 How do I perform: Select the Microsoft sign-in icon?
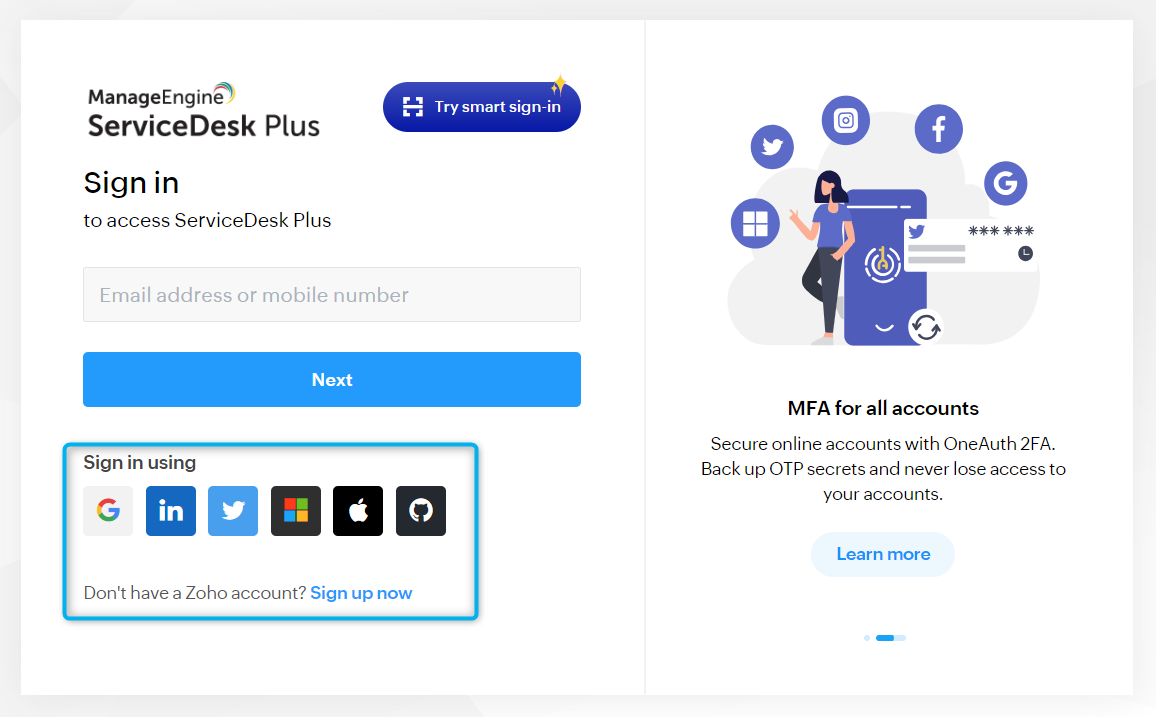pos(296,511)
